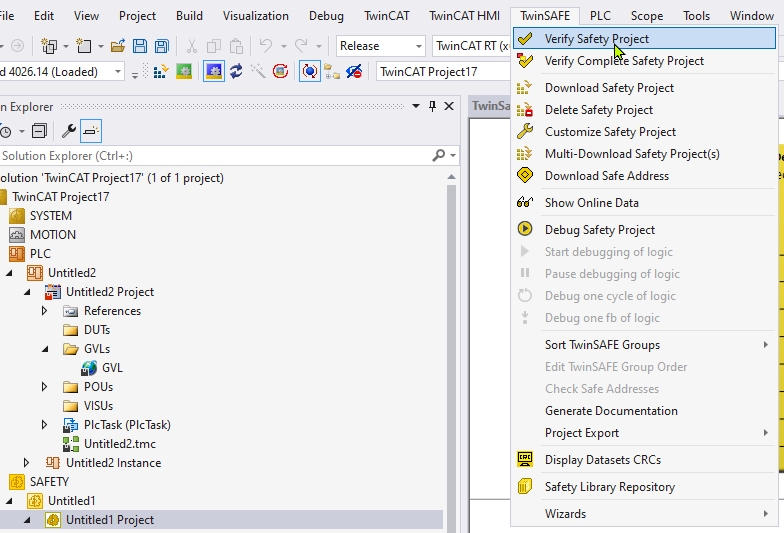Click the Cut scissors icon

pos(192,46)
